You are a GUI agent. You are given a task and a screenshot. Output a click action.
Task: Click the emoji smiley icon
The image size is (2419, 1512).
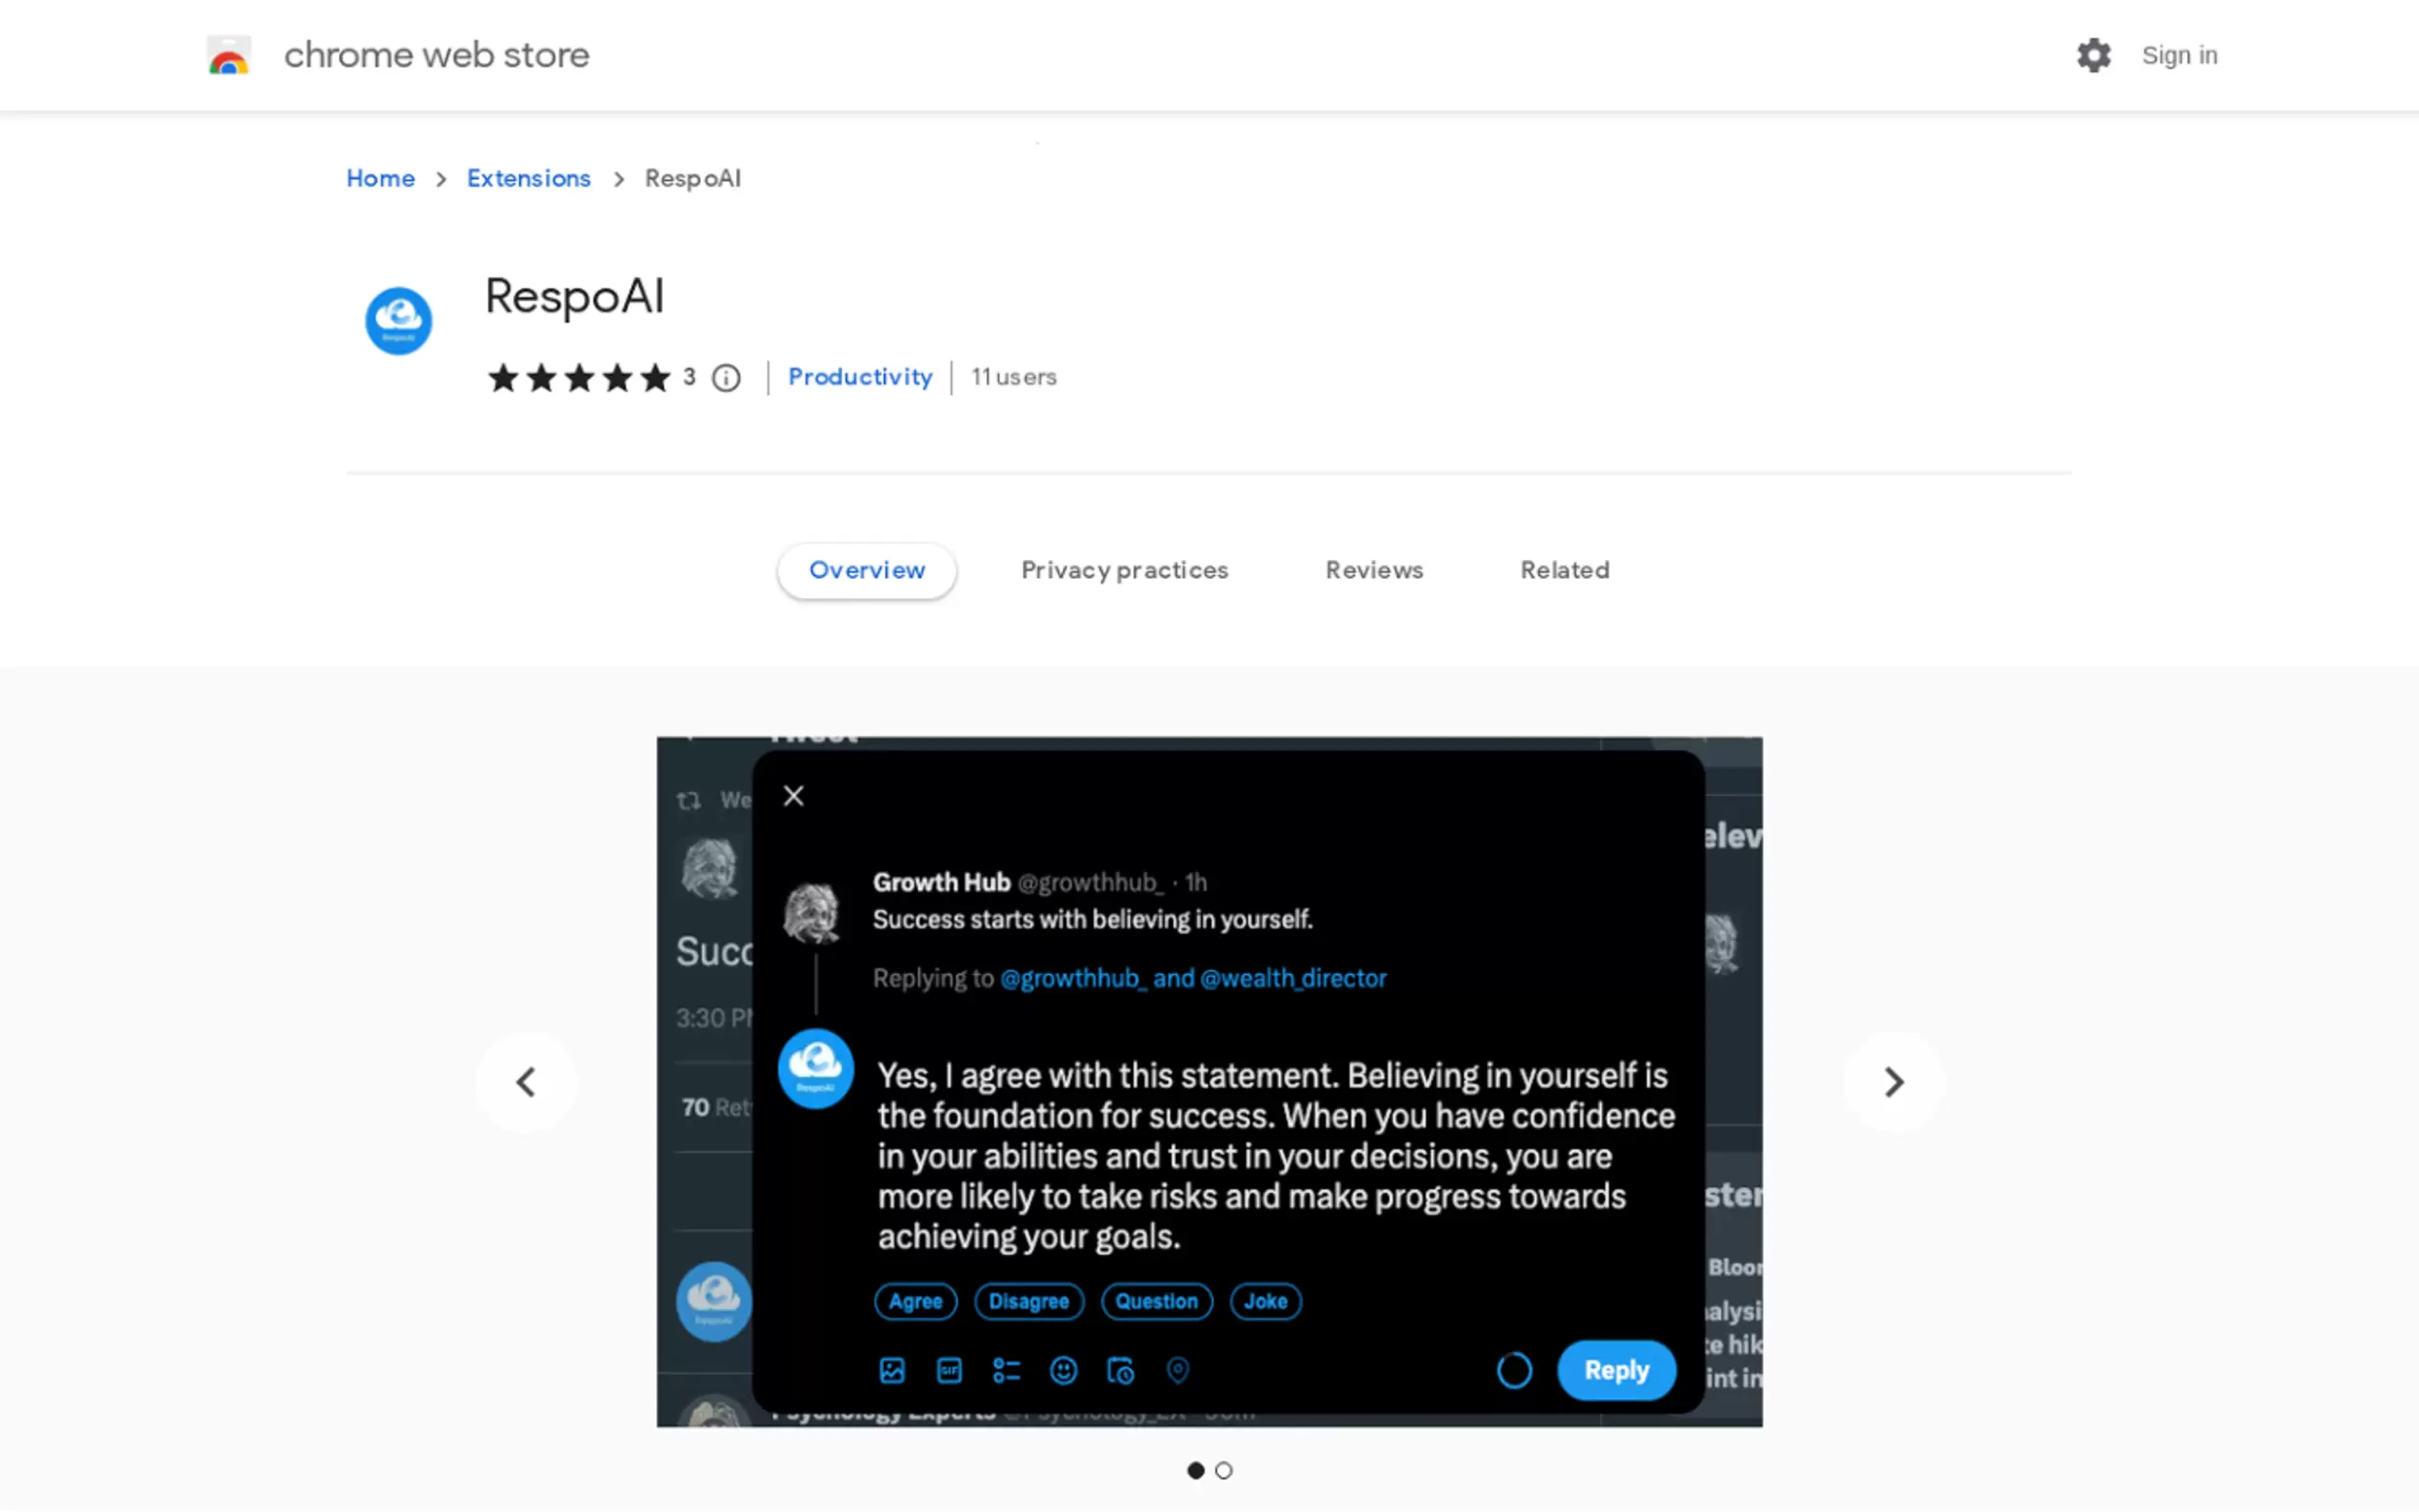point(1063,1370)
